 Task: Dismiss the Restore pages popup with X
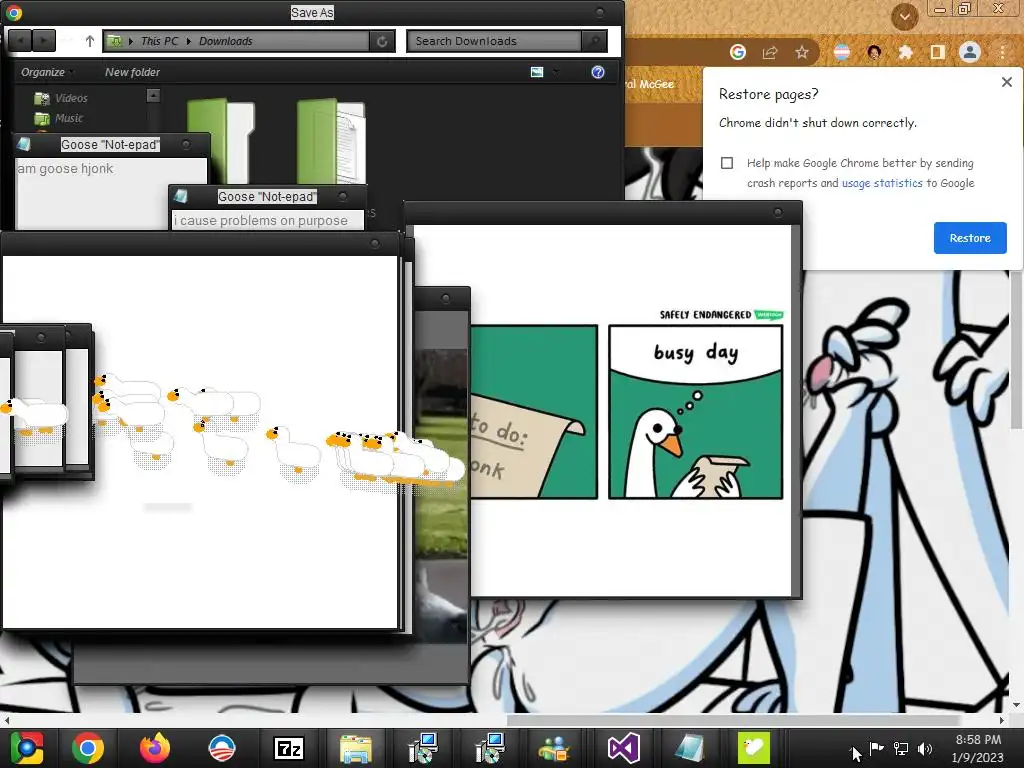tap(1006, 82)
